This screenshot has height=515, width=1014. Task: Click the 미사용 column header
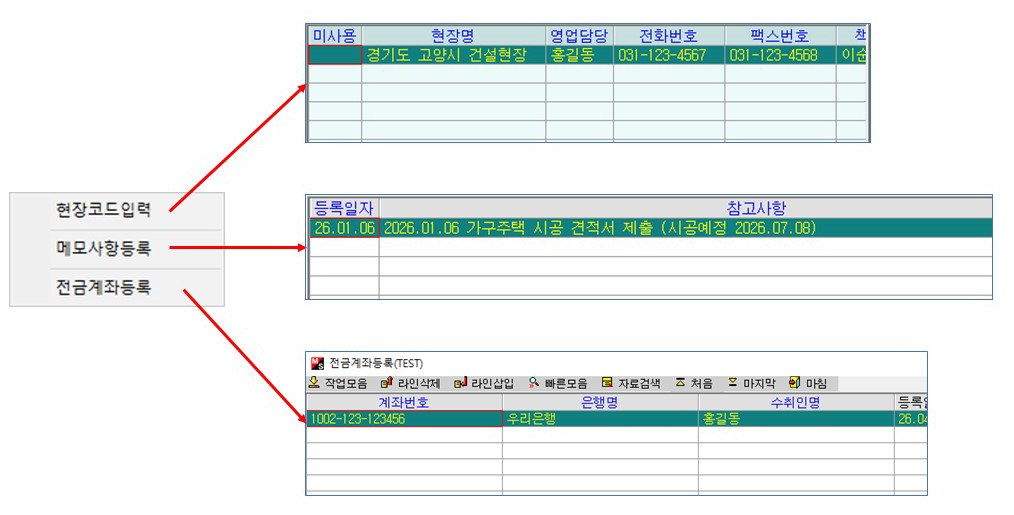[334, 36]
